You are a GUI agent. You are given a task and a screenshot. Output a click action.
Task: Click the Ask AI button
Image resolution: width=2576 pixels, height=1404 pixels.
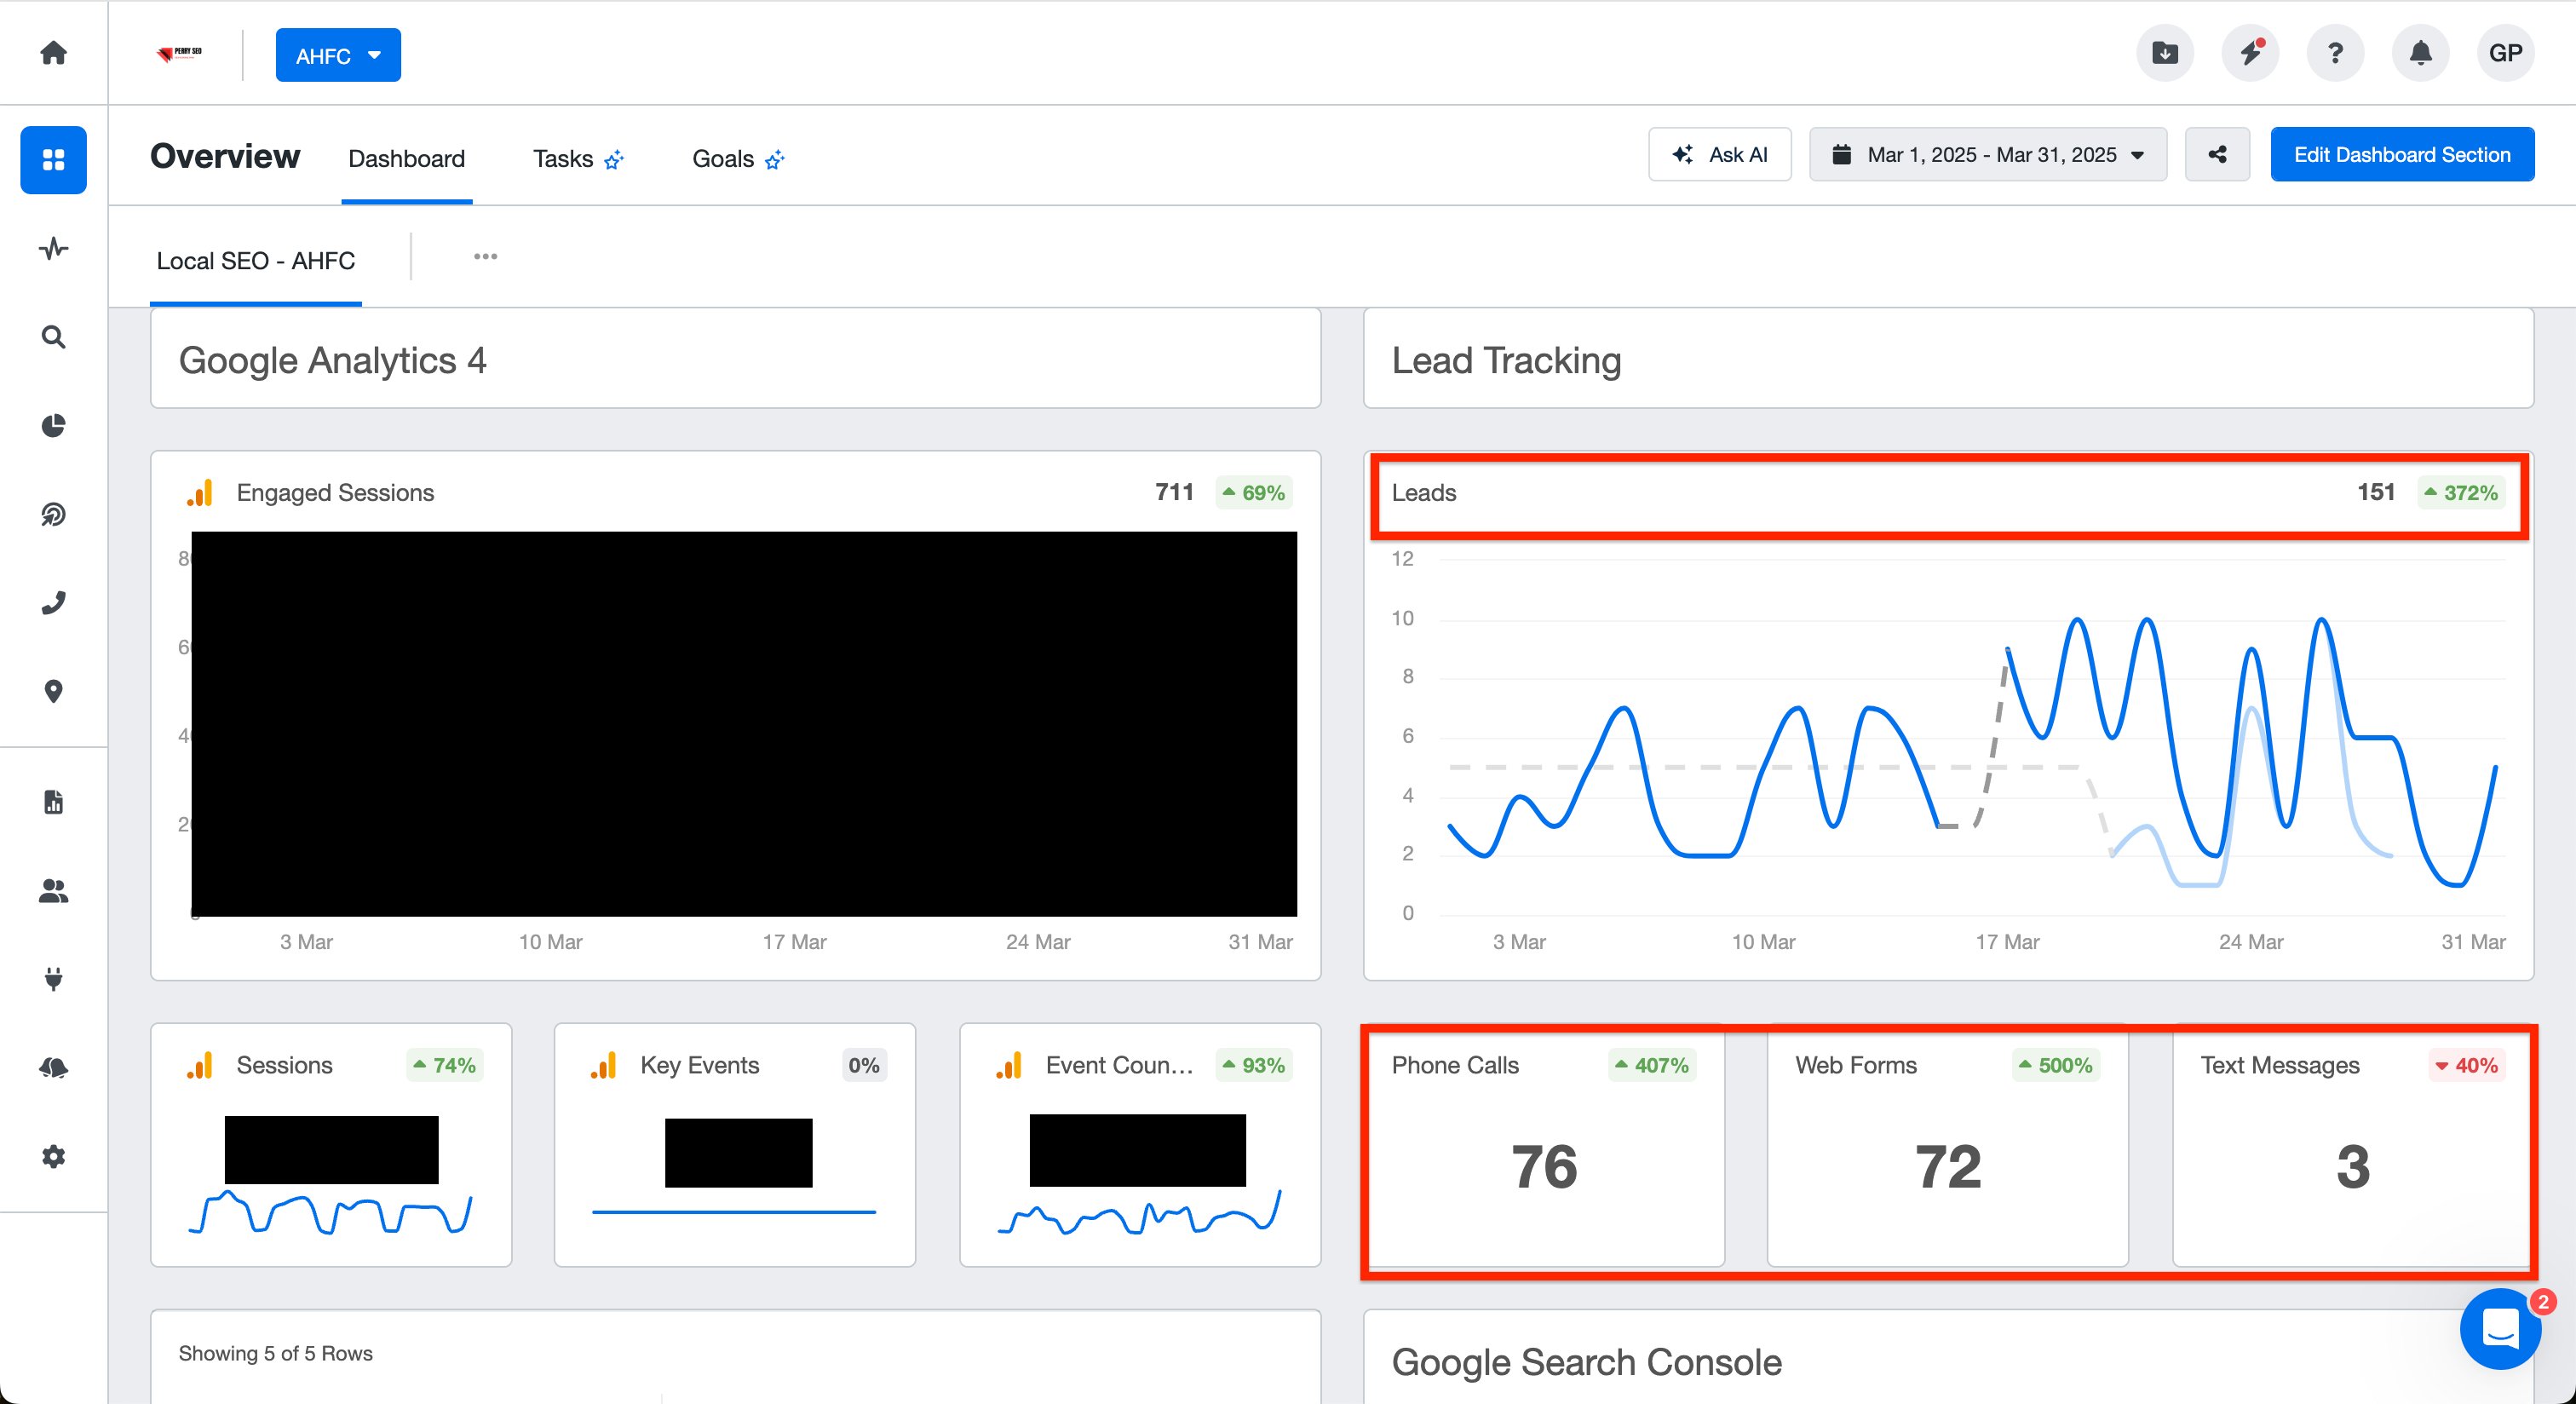(1720, 155)
